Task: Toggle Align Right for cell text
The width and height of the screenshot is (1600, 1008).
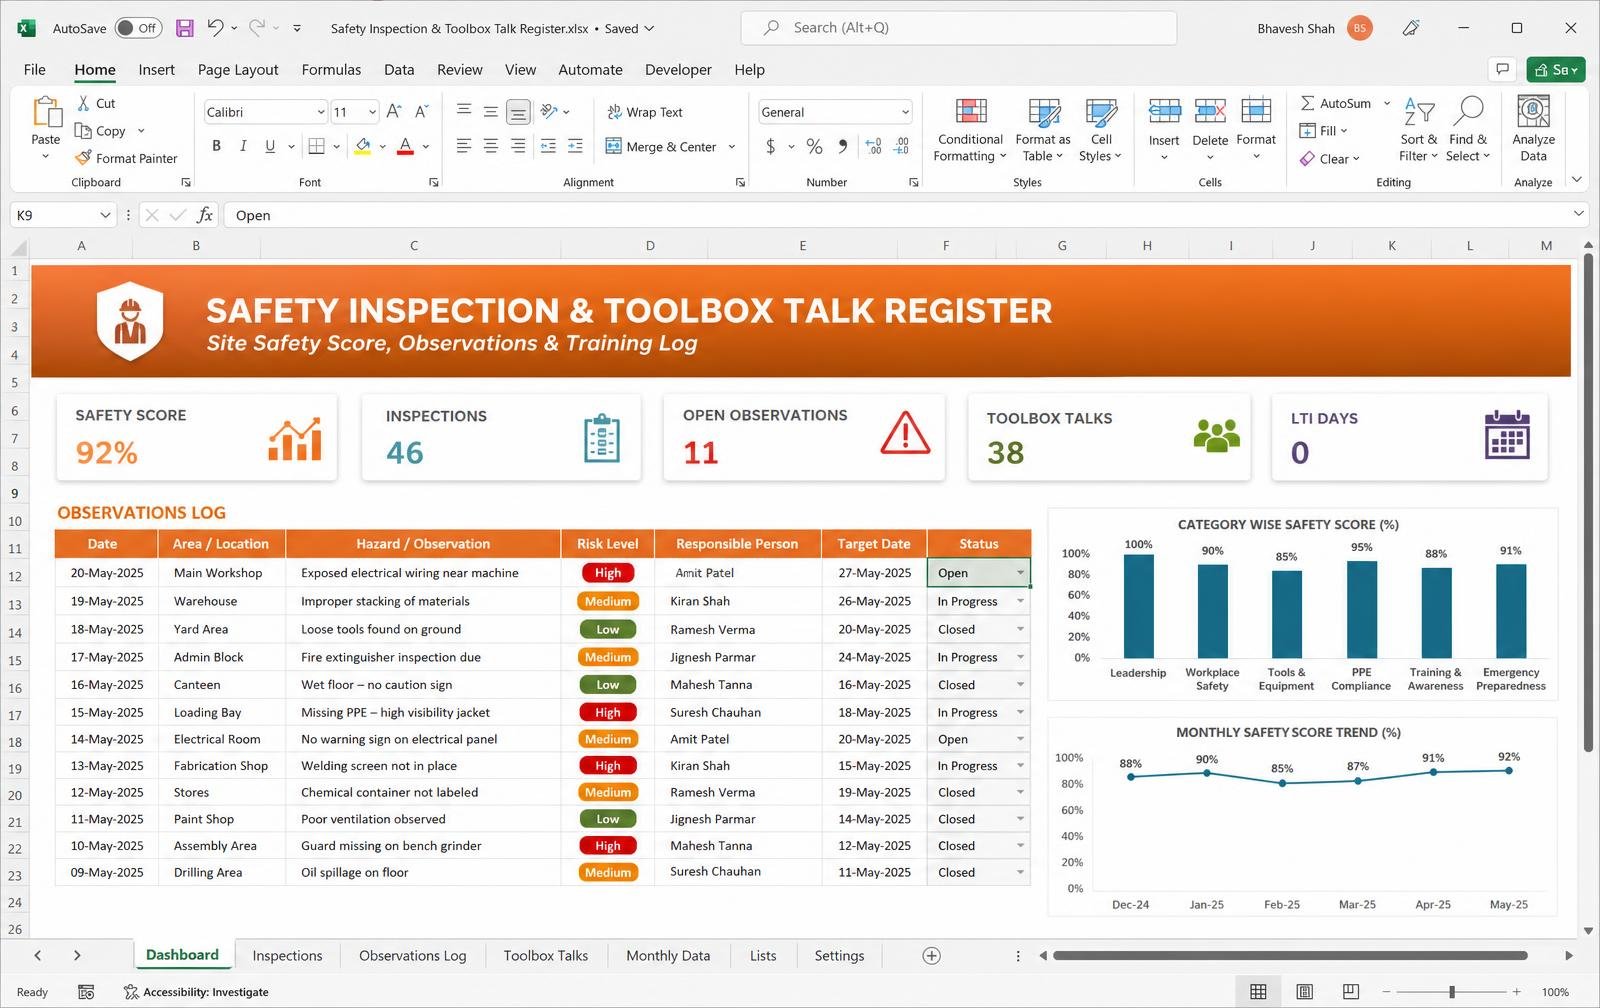Action: (518, 146)
